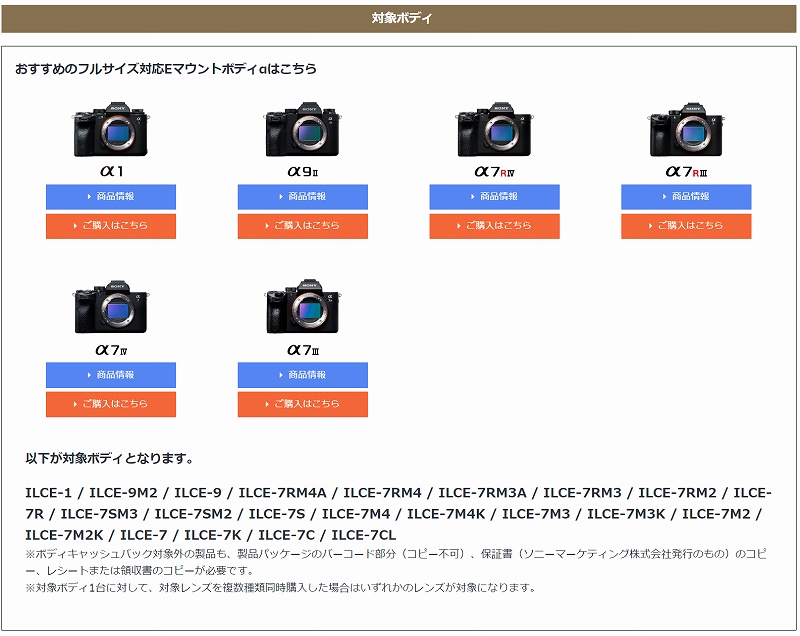Screen dimensions: 800x636
Task: Click the ※対象ボディ1台に対して note
Action: (281, 588)
